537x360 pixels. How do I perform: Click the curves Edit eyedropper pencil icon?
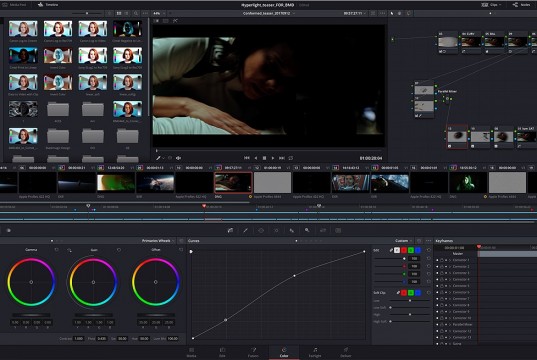[x=391, y=250]
